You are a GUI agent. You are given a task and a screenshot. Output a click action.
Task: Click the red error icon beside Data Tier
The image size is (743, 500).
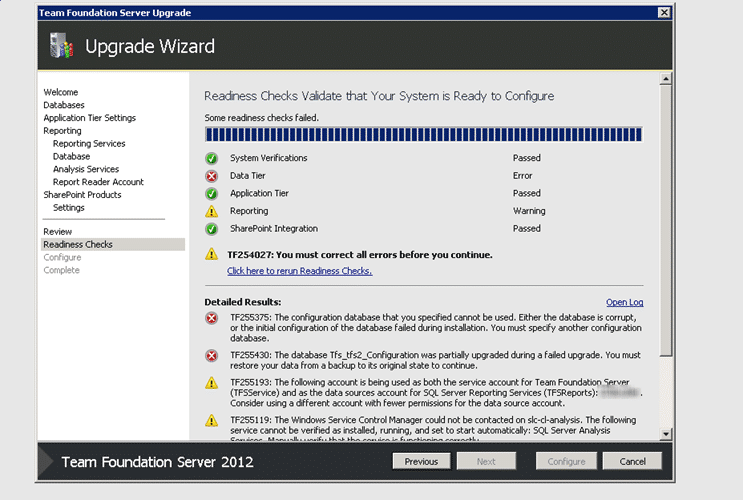(211, 176)
